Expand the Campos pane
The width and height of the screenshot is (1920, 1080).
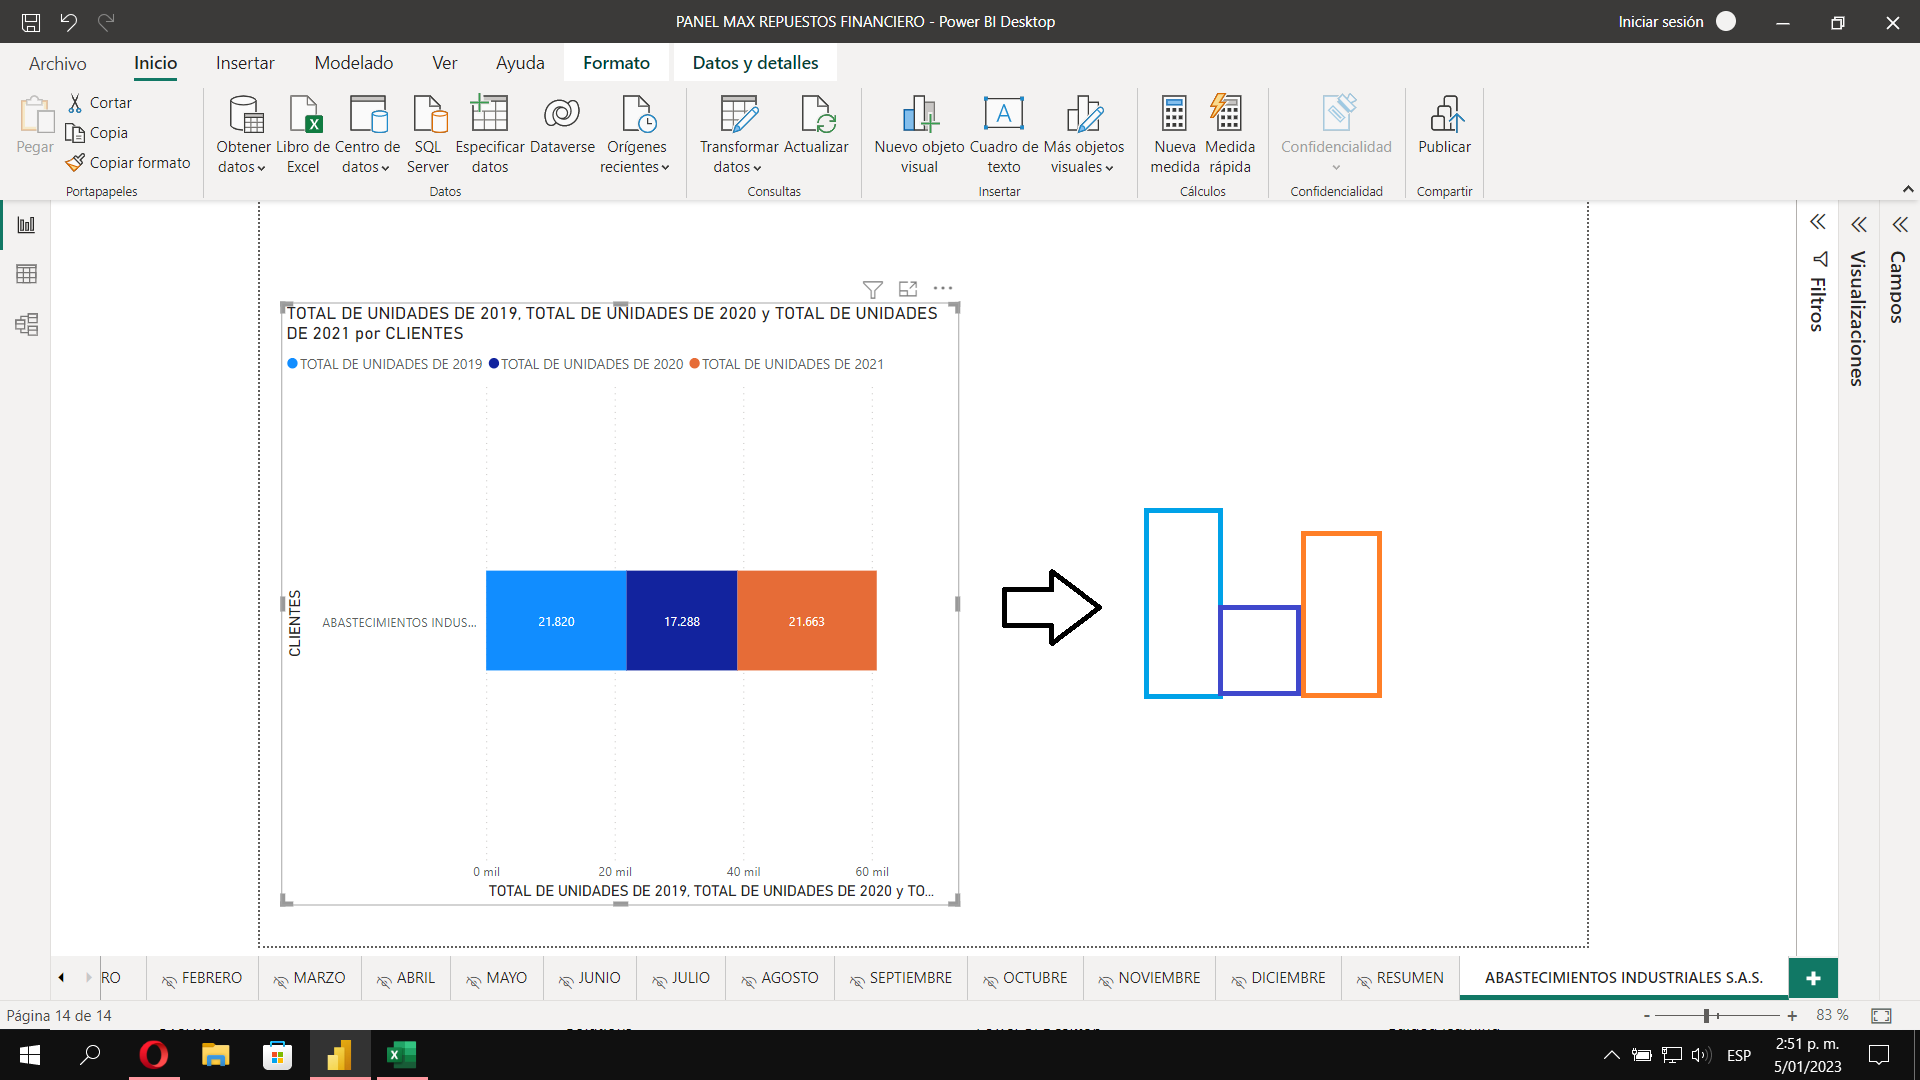[1900, 225]
